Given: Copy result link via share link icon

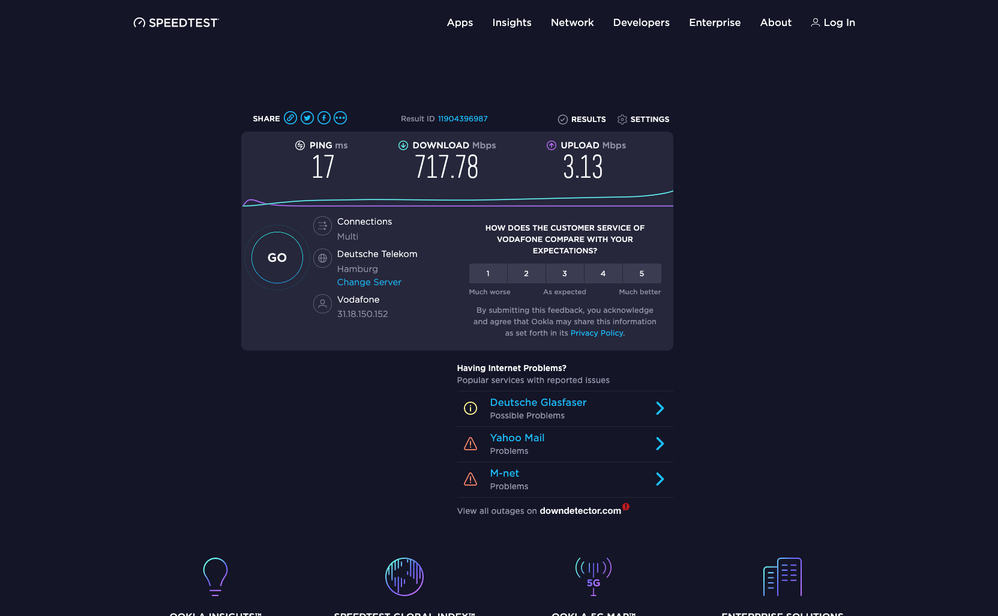Looking at the screenshot, I should 290,118.
